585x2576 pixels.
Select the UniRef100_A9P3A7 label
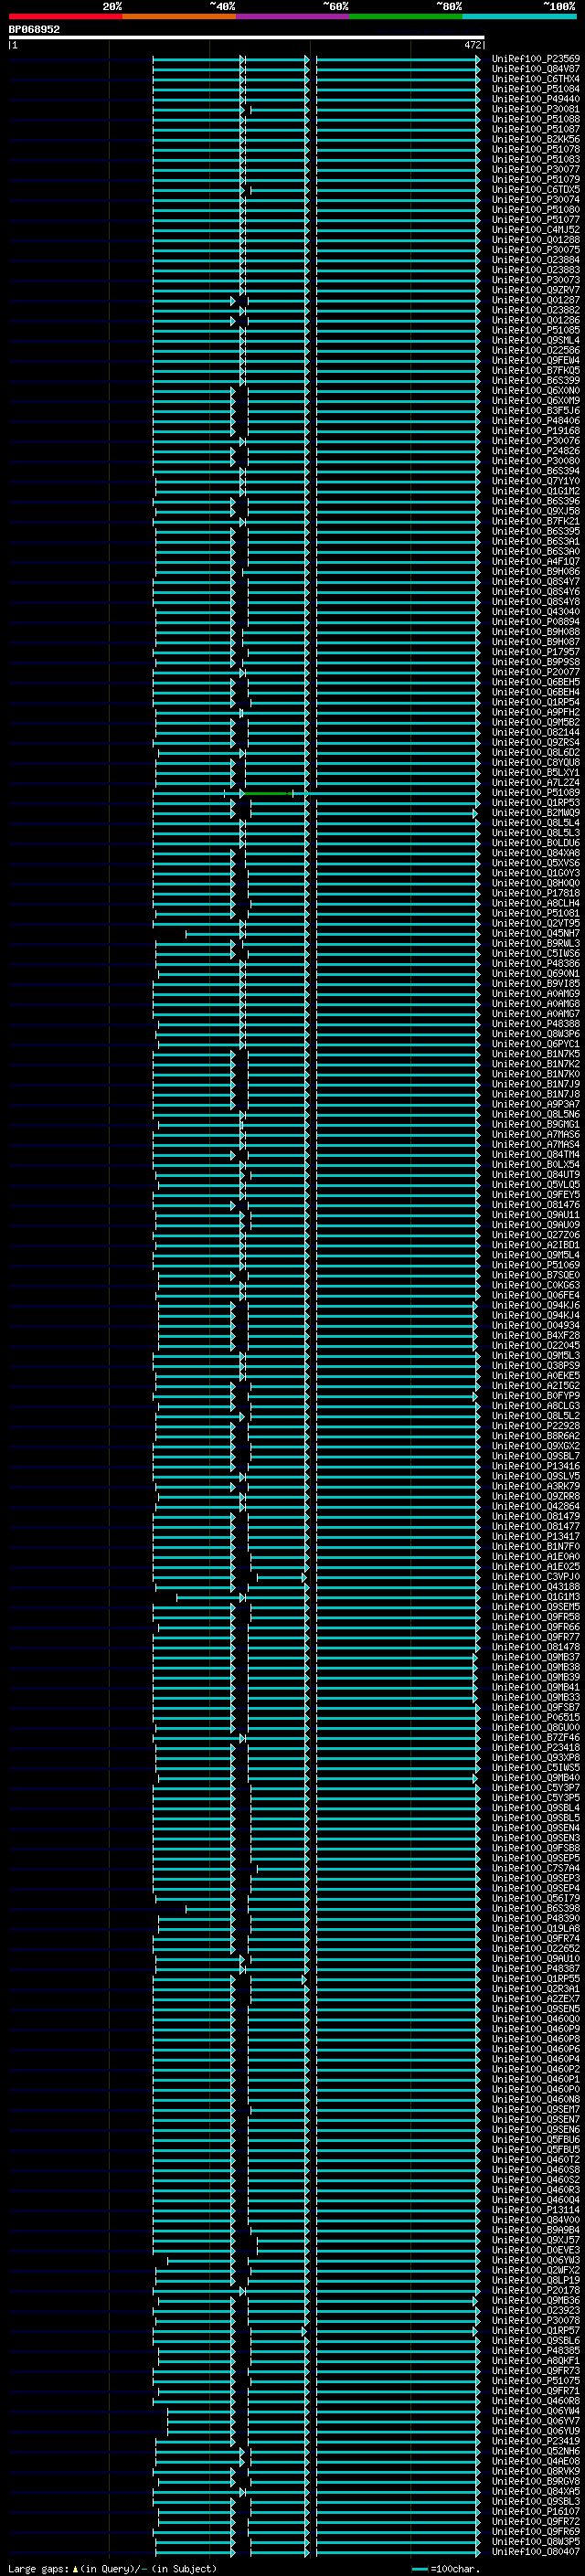tap(536, 1105)
